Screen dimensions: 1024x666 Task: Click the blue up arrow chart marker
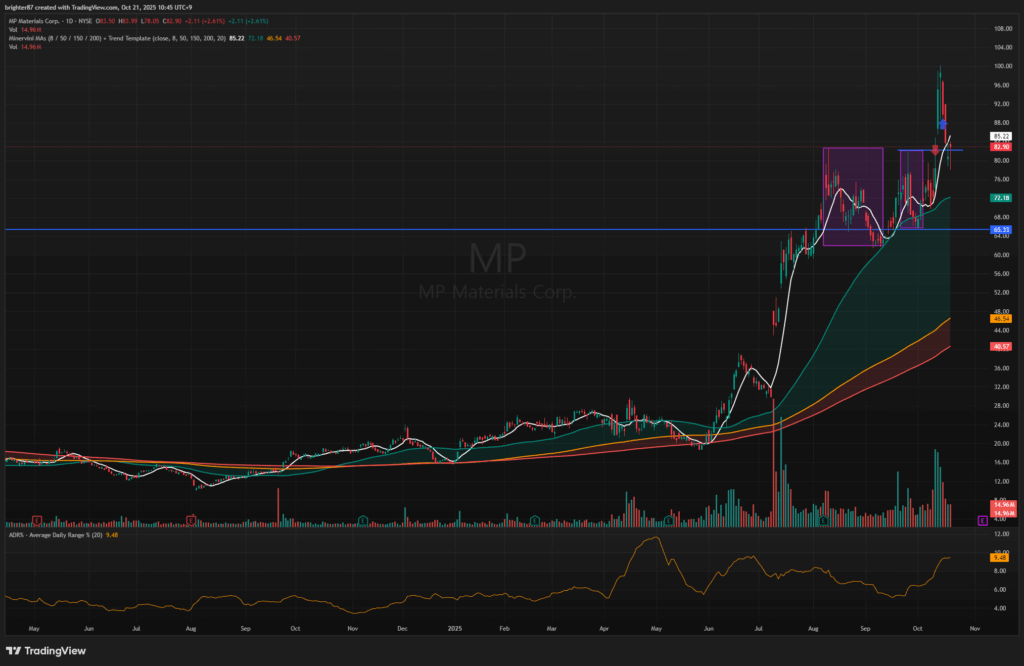[943, 124]
